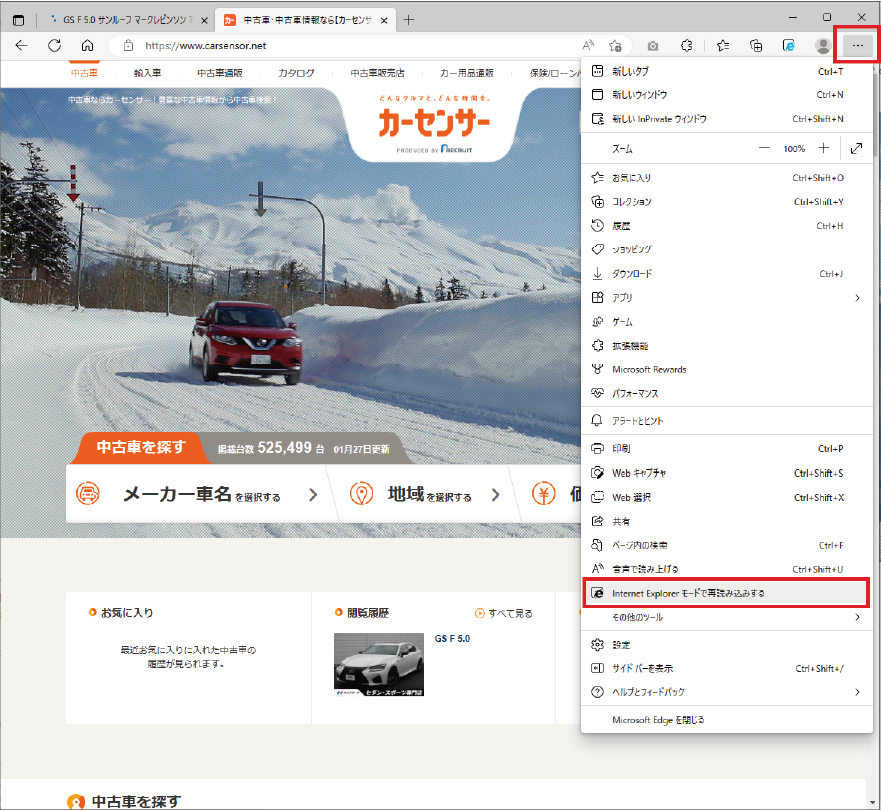Image resolution: width=881 pixels, height=811 pixels.
Task: Open the 中古車通販 navigation link
Action: [220, 73]
